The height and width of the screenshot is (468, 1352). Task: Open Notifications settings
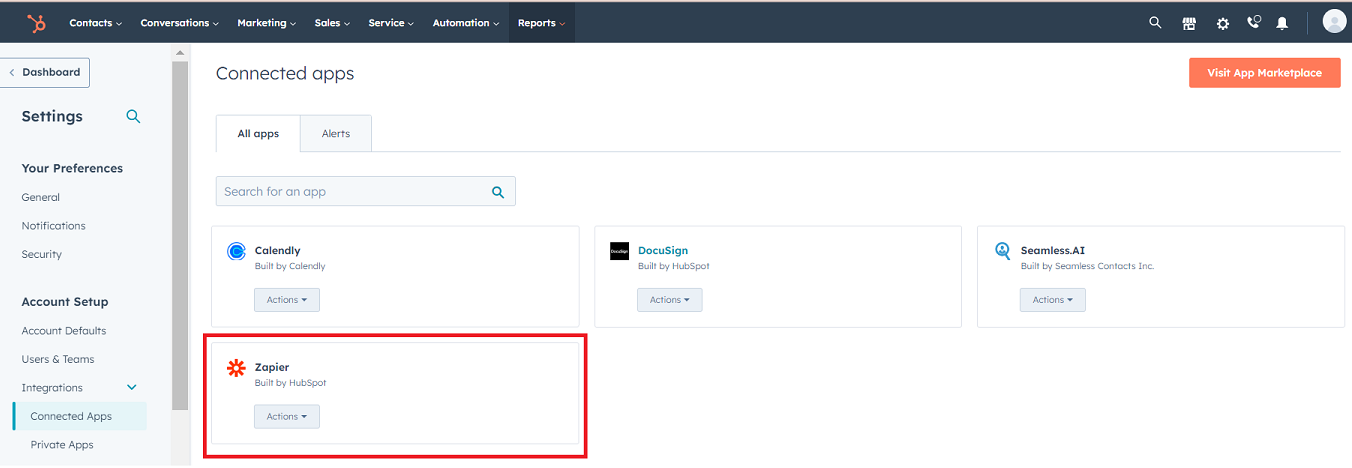pyautogui.click(x=54, y=226)
